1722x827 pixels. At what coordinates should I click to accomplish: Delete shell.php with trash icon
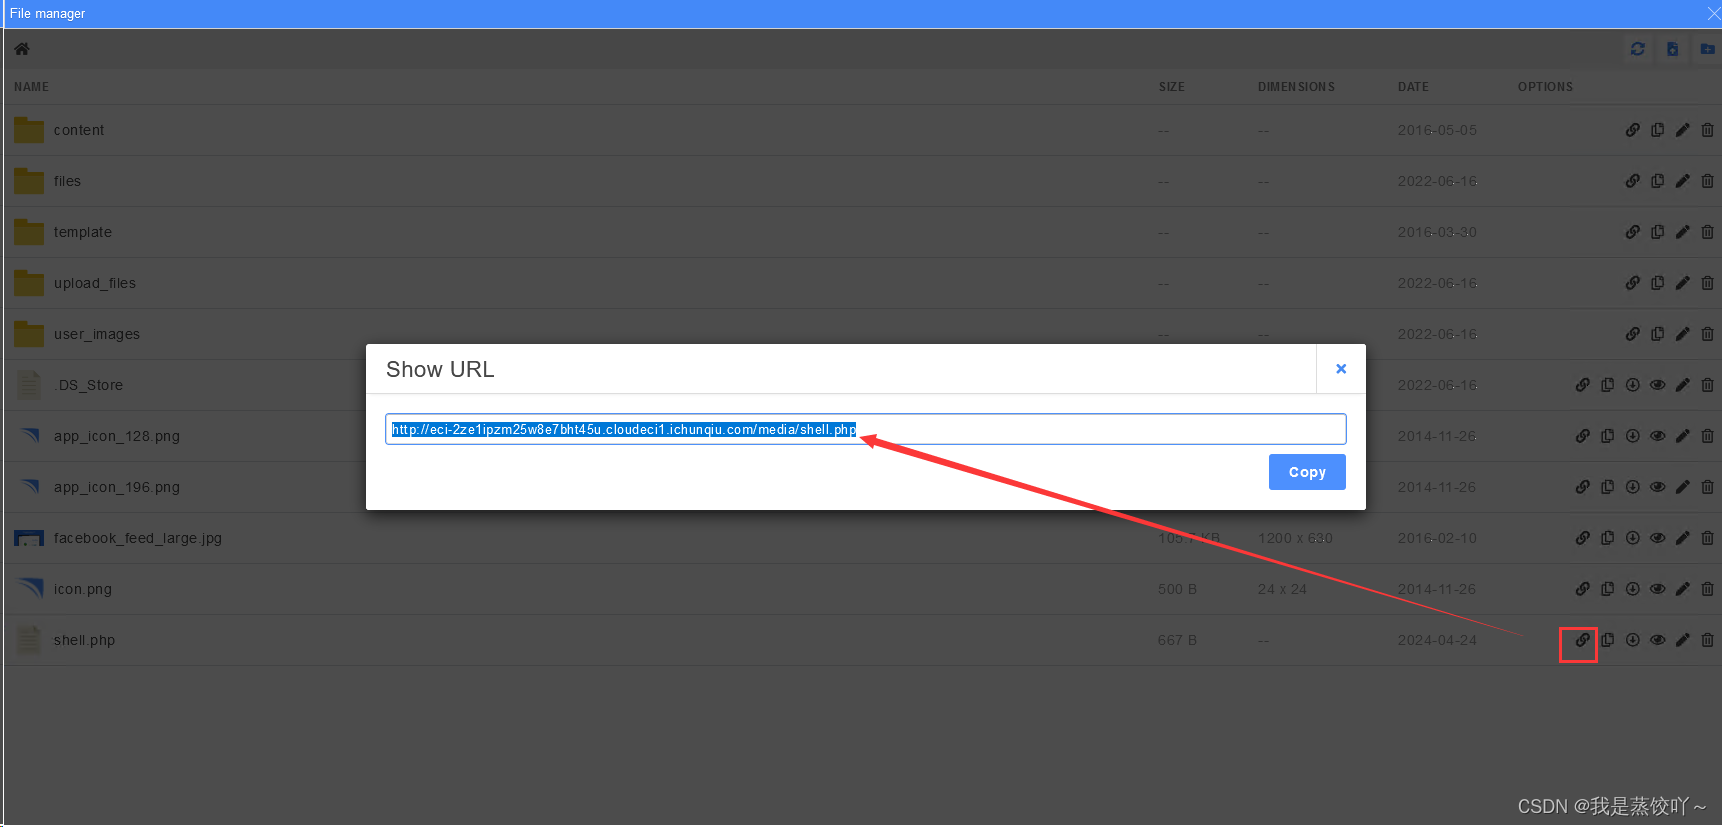click(1707, 640)
